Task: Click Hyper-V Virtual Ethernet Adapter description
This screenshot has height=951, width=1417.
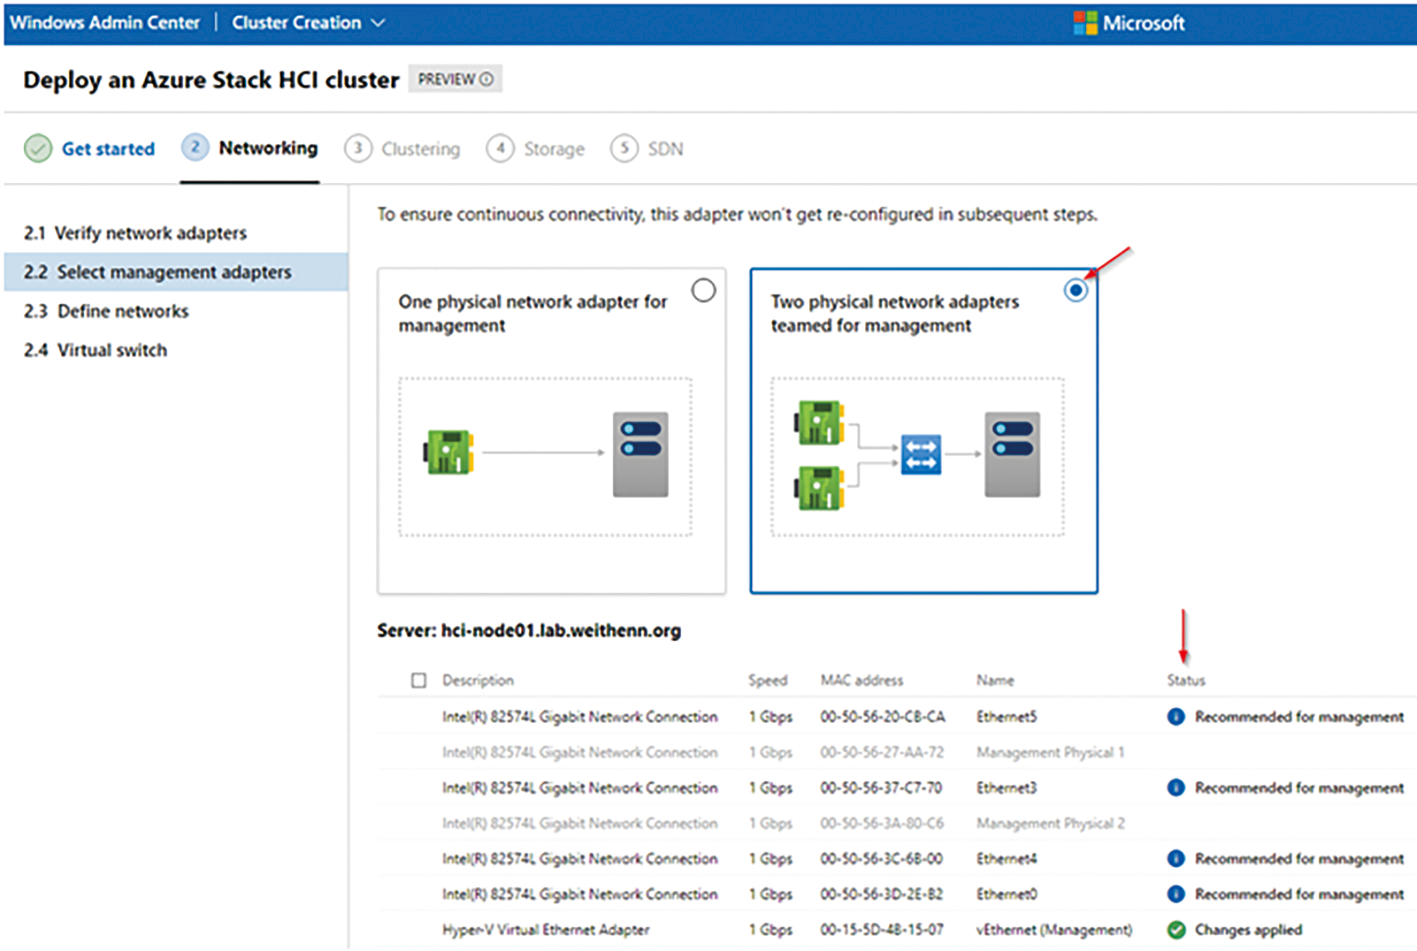Action: point(546,930)
